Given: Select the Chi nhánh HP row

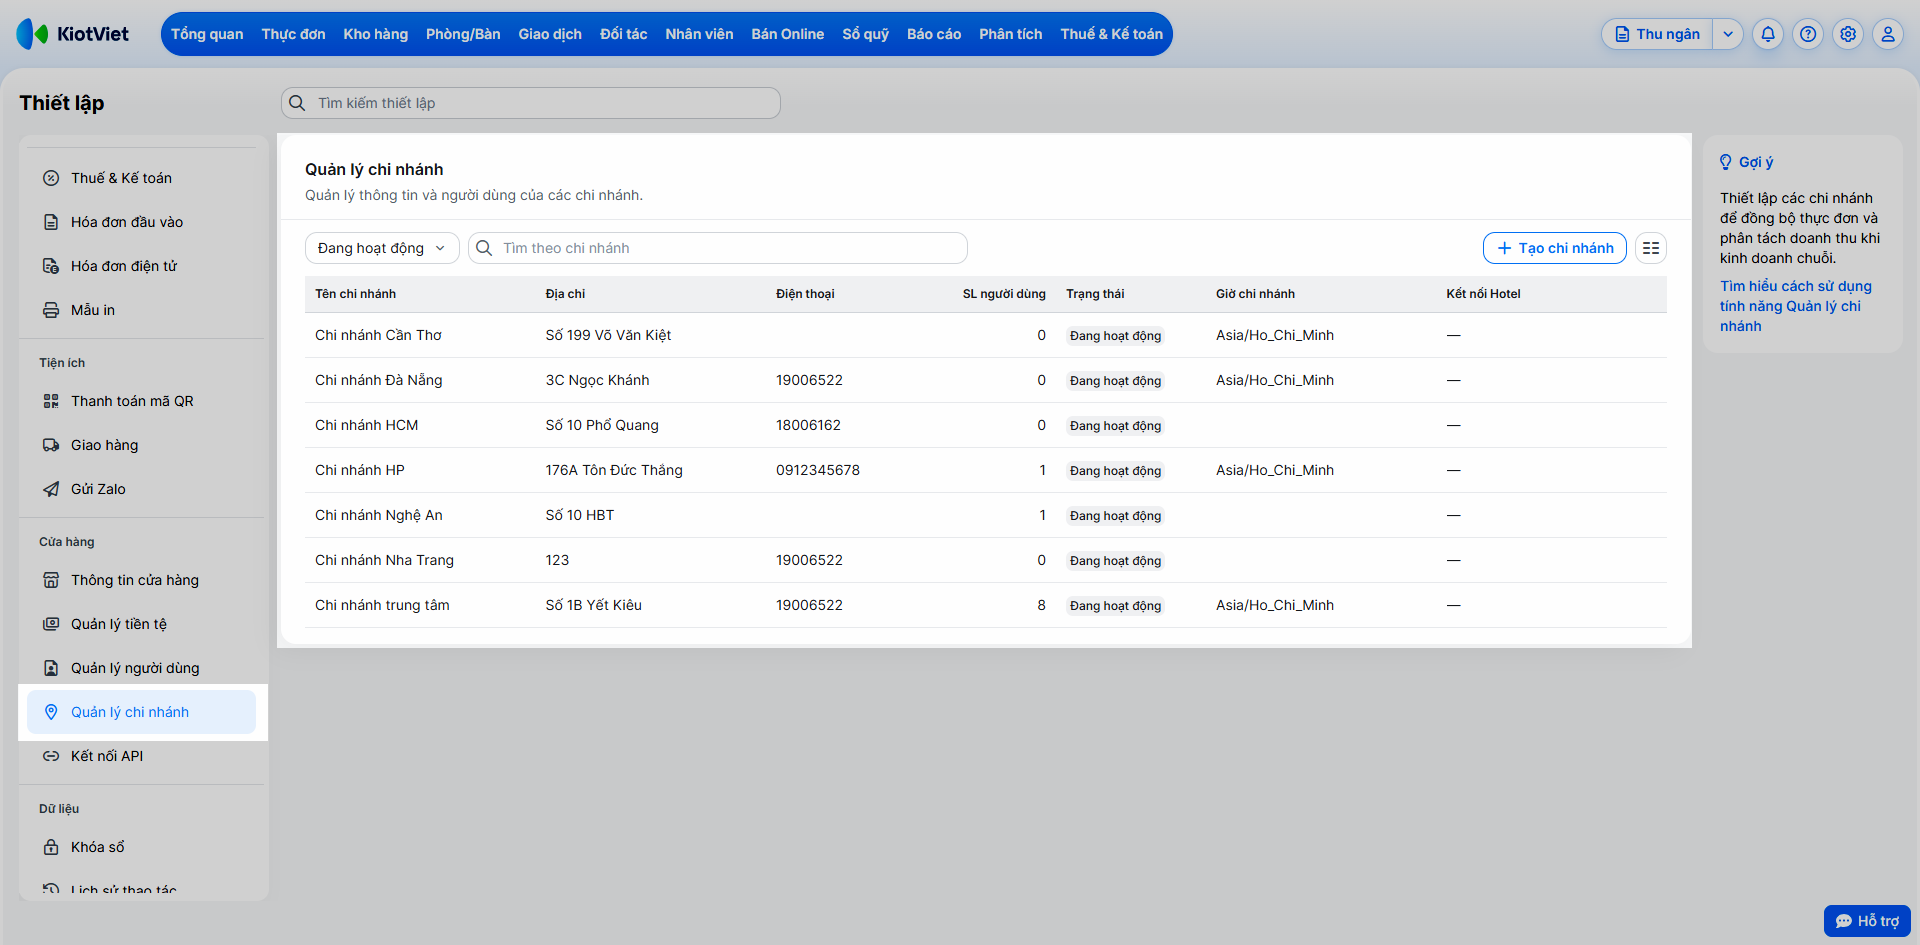Looking at the screenshot, I should [986, 470].
